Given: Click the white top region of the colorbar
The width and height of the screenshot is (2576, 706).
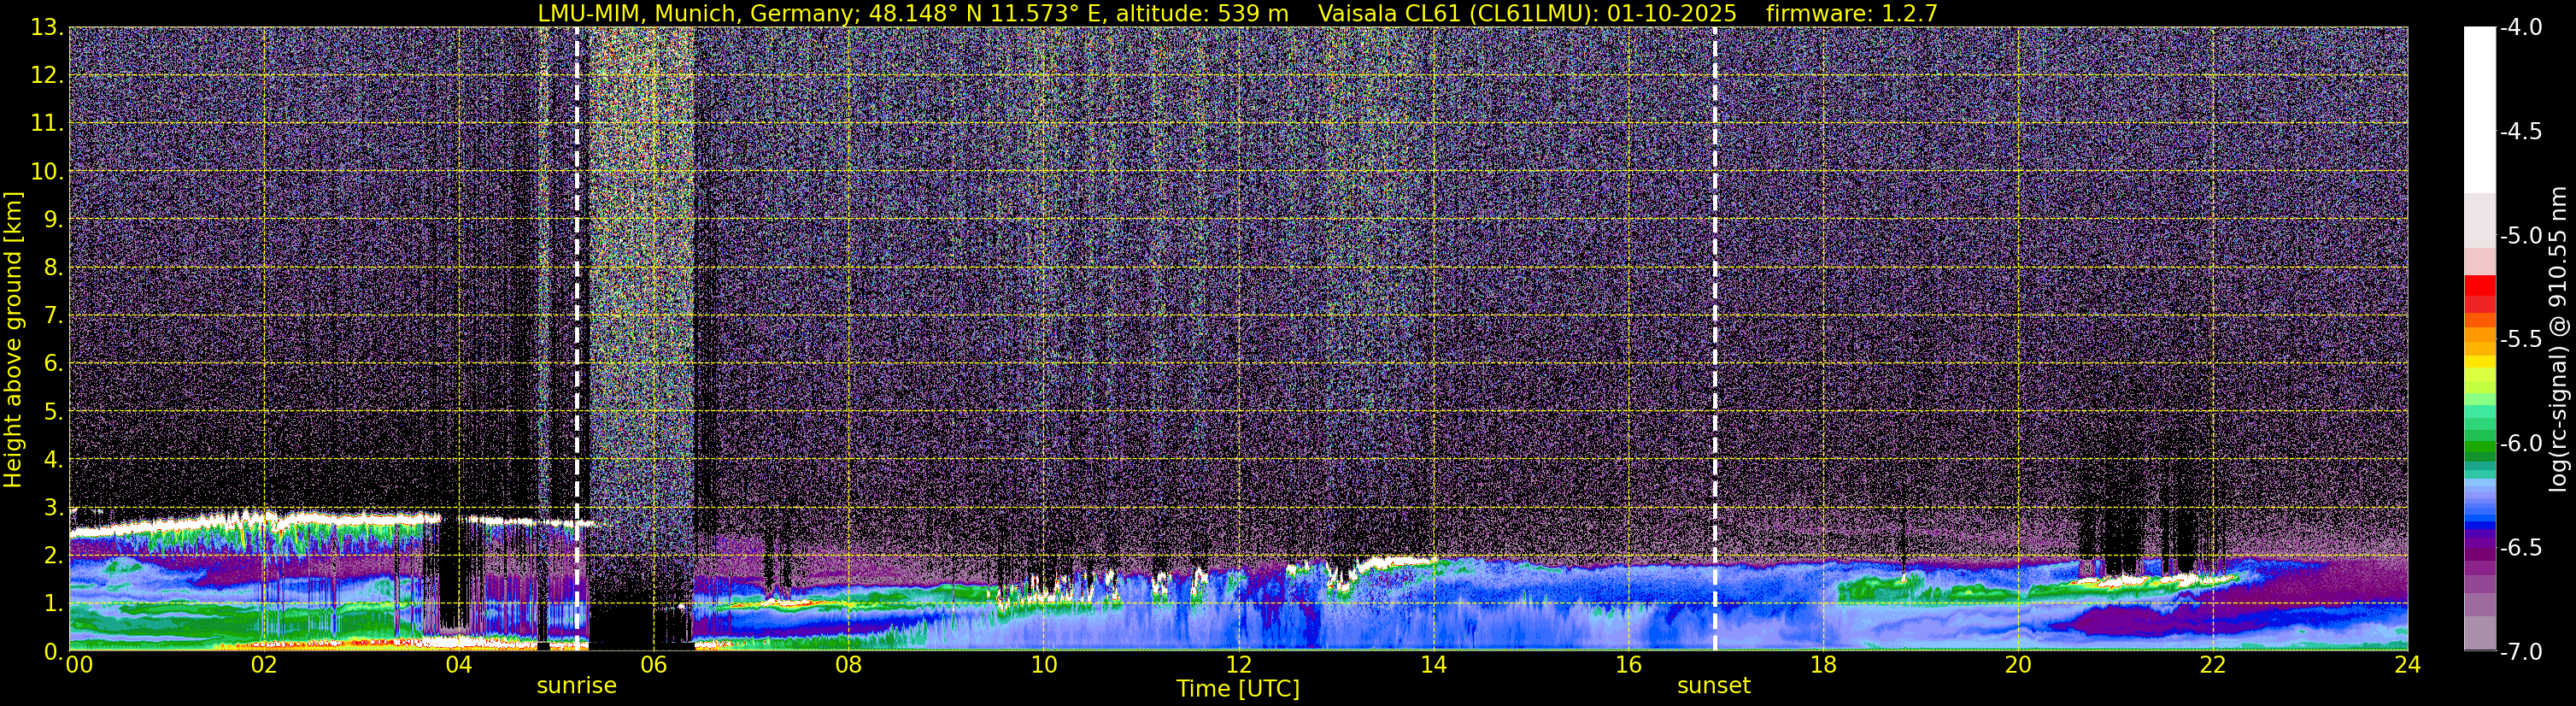Looking at the screenshot, I should [2480, 110].
